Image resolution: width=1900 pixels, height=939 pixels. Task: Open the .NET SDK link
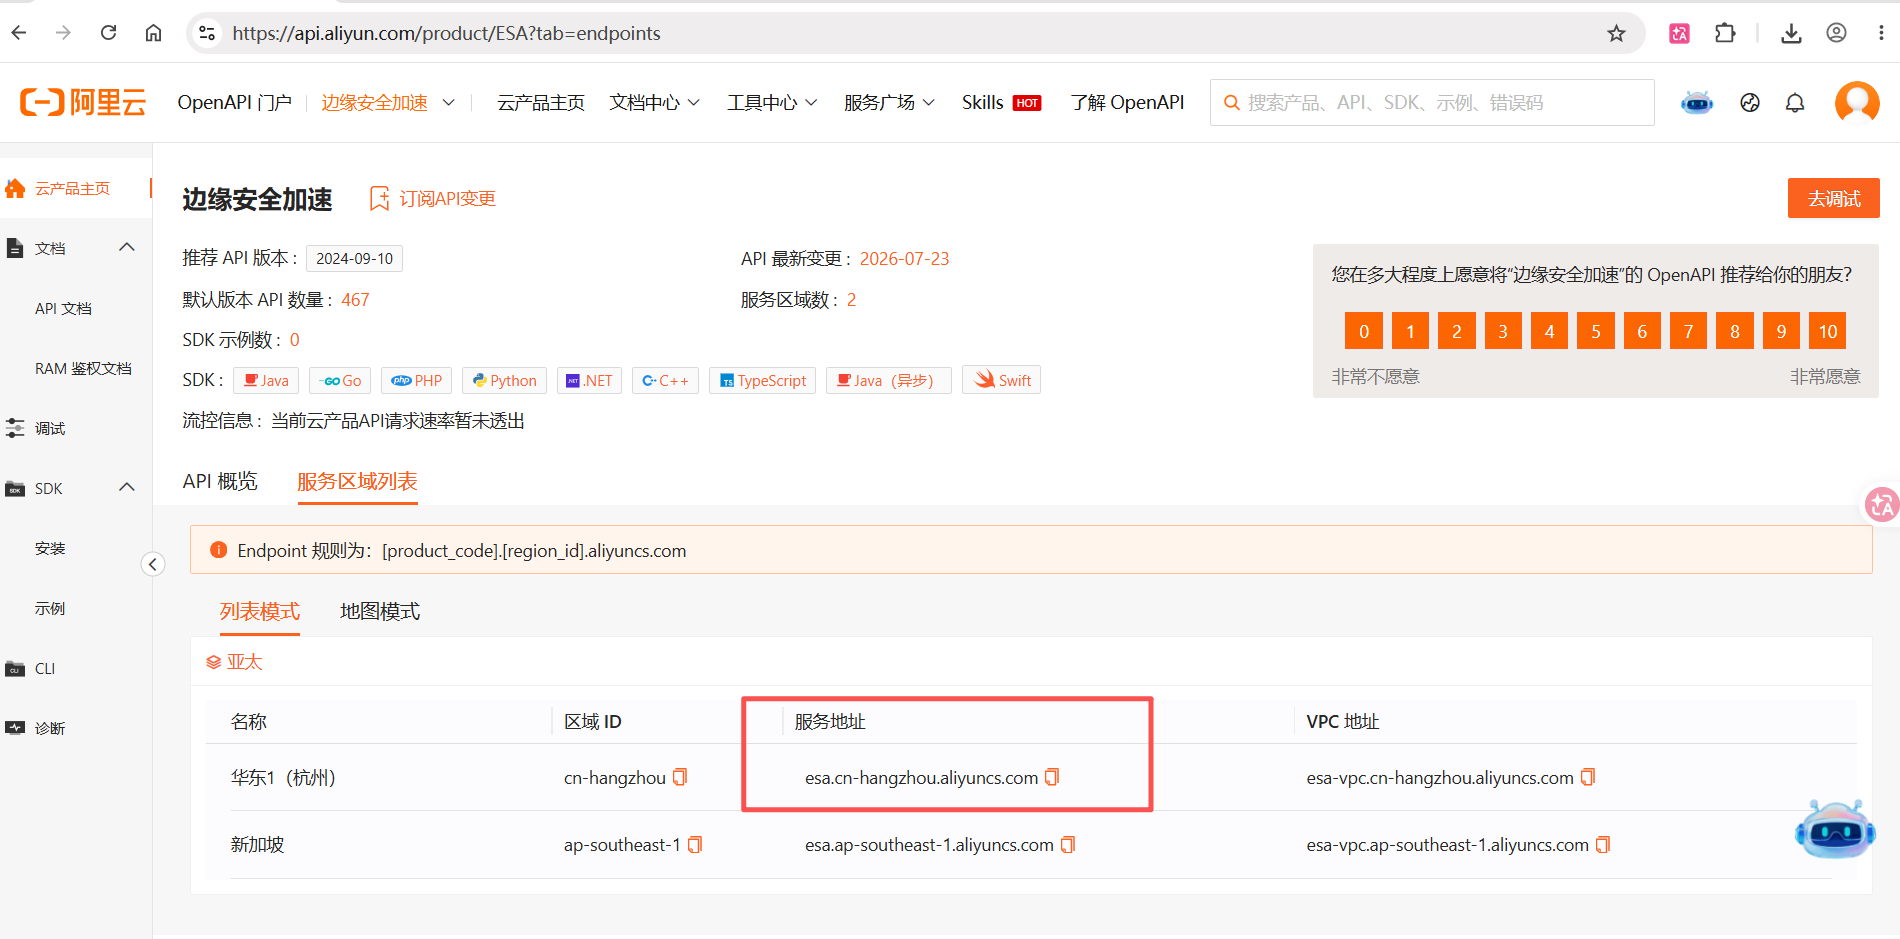point(590,380)
